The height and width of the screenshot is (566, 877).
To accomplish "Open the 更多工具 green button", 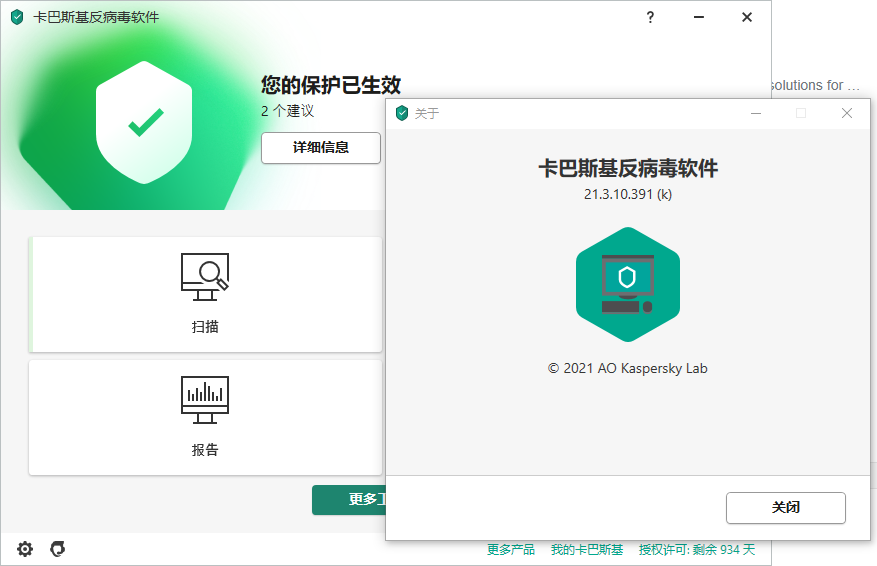I will coord(349,499).
